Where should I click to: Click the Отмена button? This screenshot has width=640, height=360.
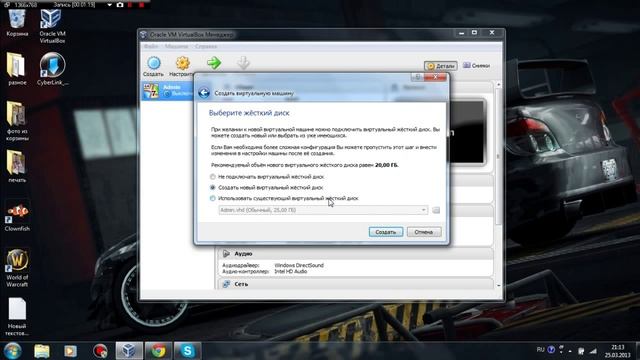pos(424,232)
